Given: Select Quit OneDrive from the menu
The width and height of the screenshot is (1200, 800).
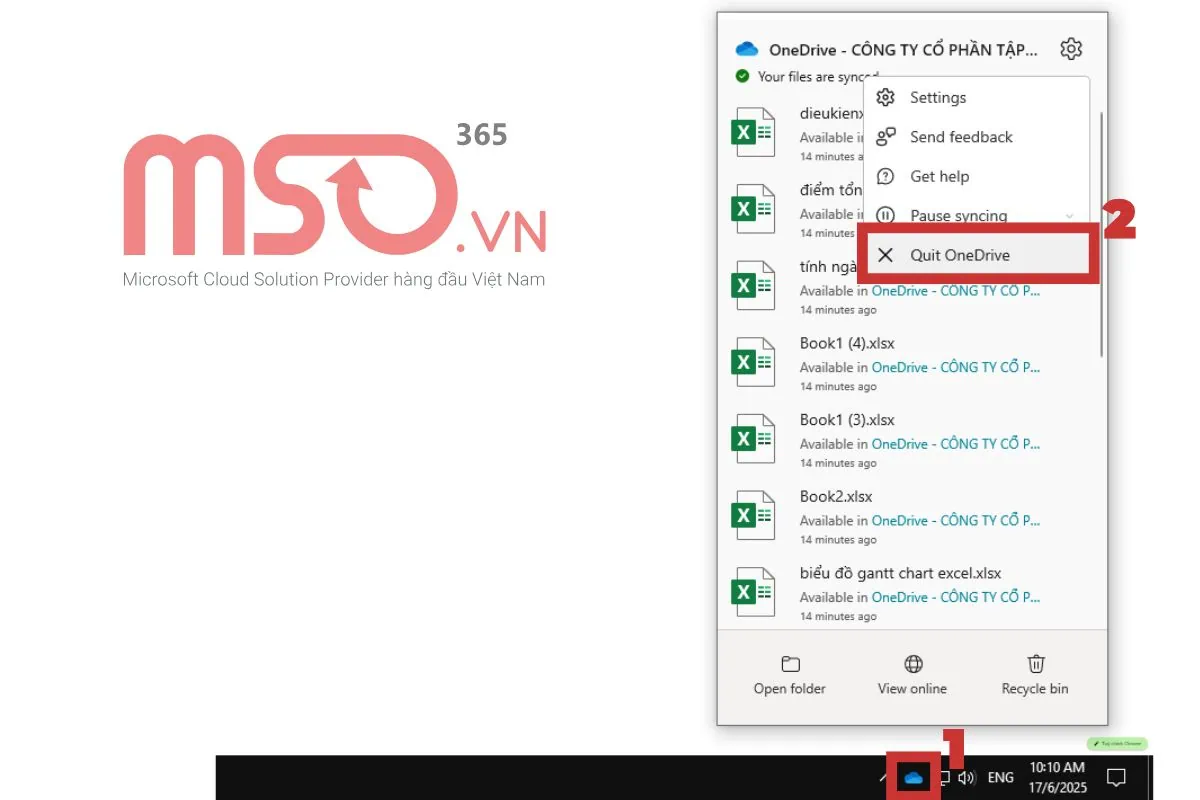Looking at the screenshot, I should pos(959,255).
